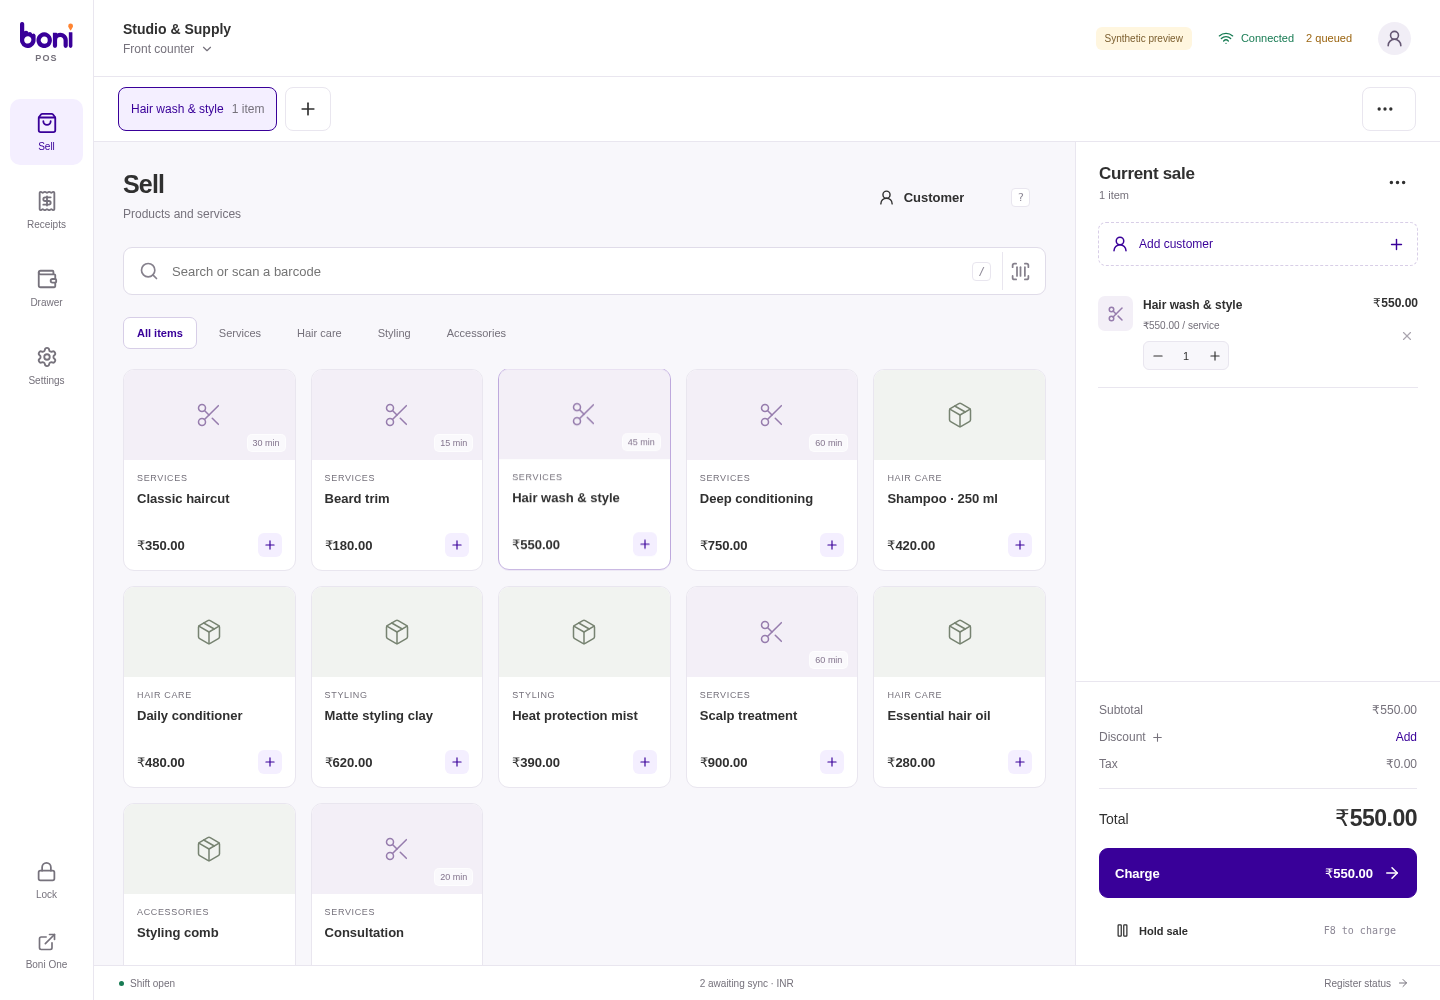The image size is (1440, 1000).
Task: Click the Shift open status
Action: 147,983
